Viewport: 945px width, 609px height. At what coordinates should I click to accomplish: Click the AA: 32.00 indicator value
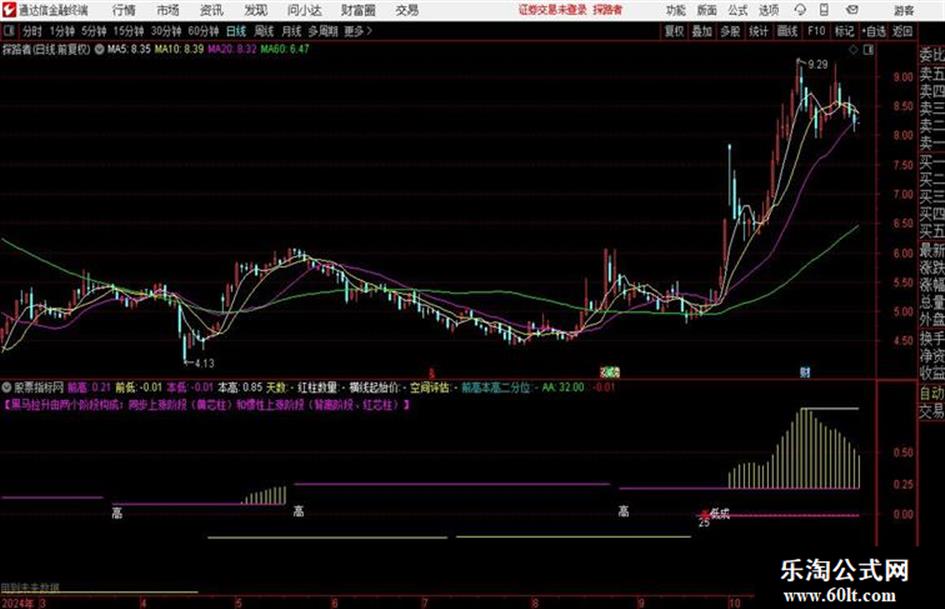point(563,387)
